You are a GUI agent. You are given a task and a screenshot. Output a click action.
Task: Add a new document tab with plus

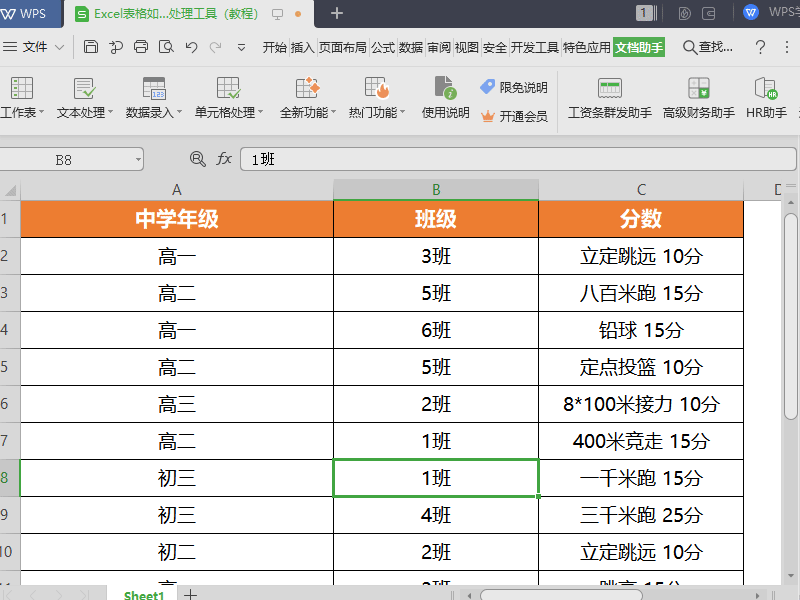(x=337, y=13)
